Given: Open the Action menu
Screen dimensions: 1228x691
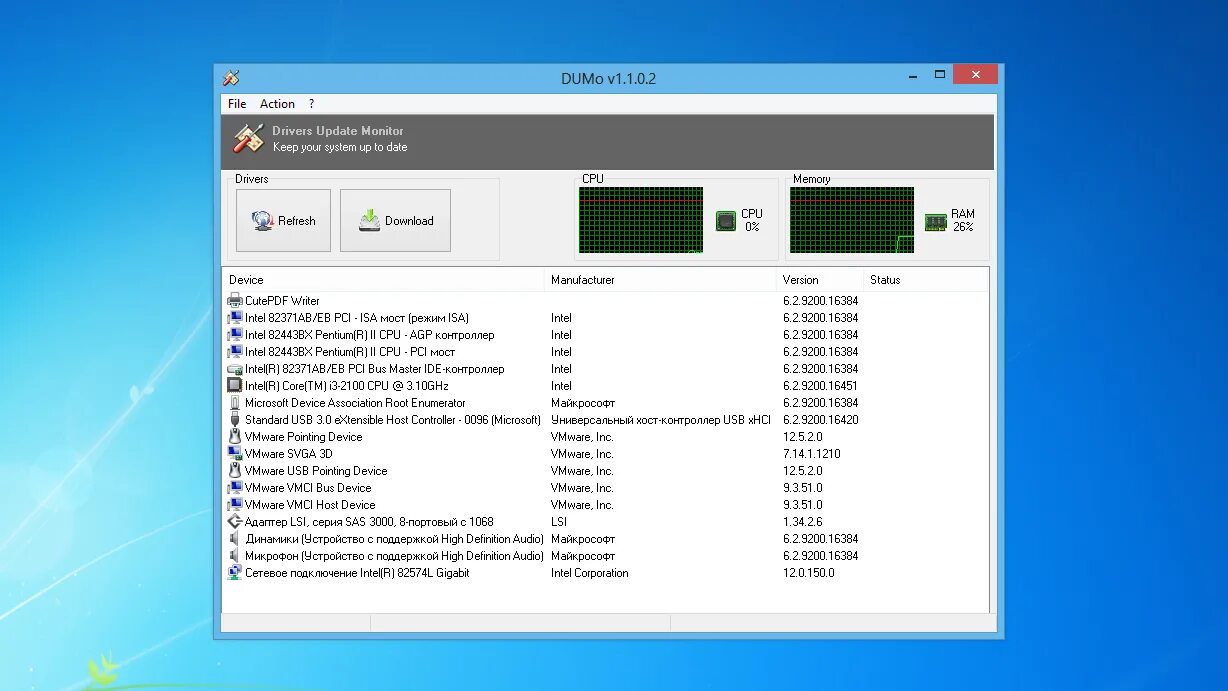Looking at the screenshot, I should (277, 104).
